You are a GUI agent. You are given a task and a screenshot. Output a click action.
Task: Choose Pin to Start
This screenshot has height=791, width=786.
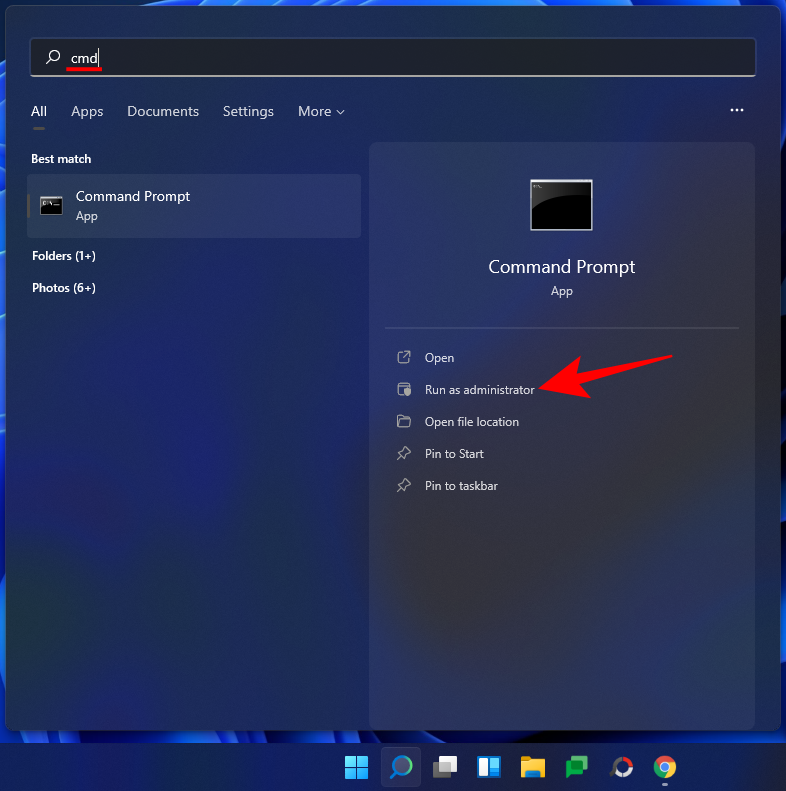(454, 454)
